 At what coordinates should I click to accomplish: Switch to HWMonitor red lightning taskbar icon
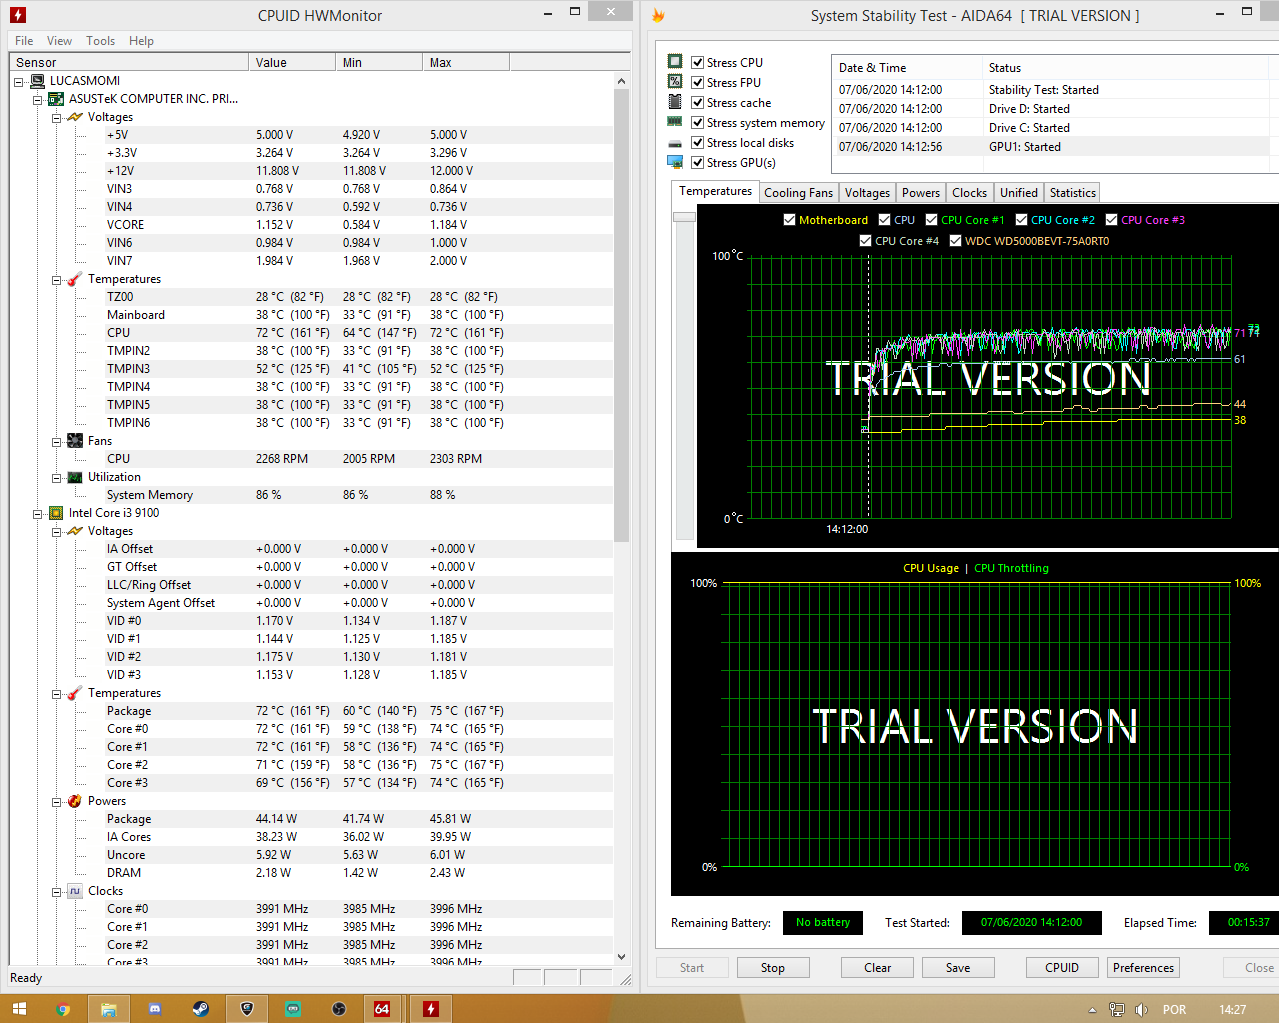430,1009
